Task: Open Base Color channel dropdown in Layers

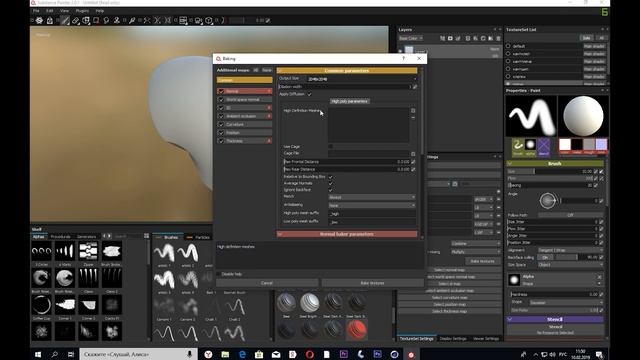Action: point(411,38)
